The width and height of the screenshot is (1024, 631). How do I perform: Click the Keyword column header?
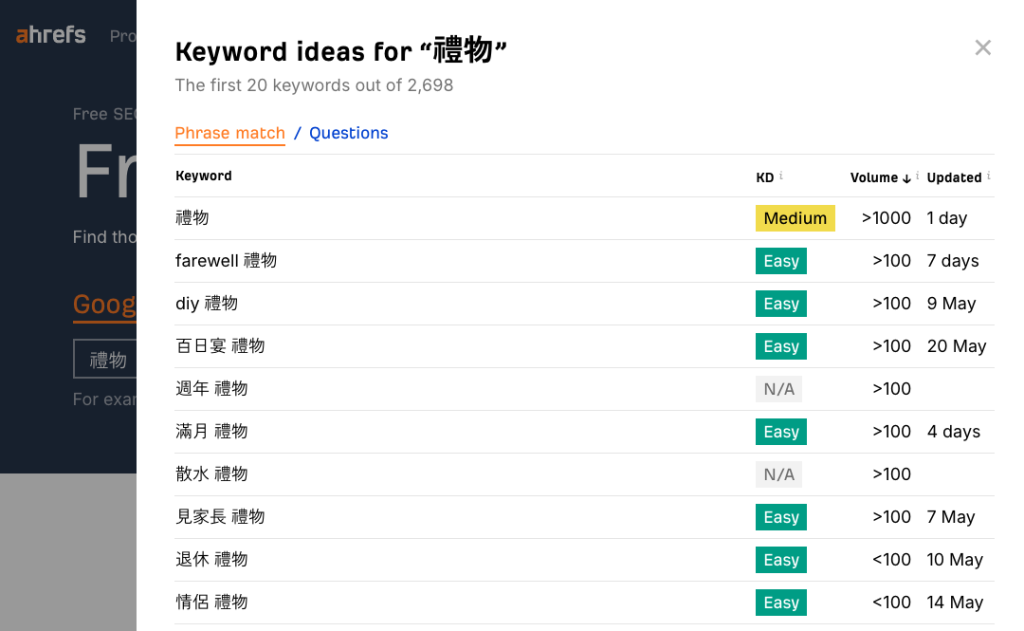pos(204,176)
